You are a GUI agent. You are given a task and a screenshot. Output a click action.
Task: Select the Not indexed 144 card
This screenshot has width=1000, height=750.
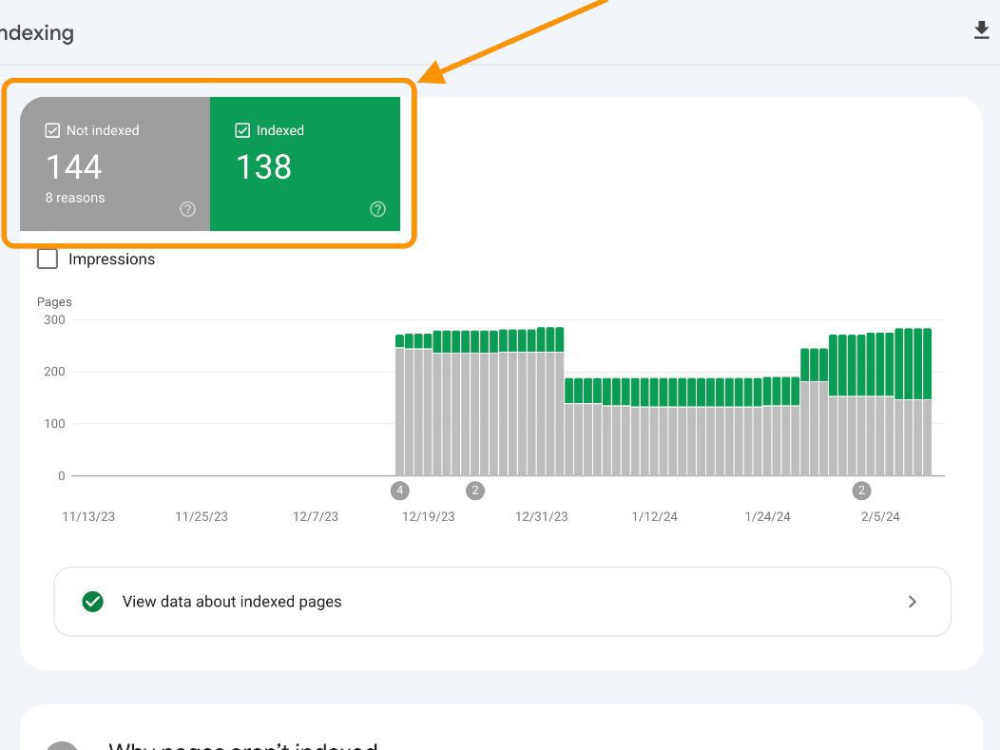pos(115,164)
